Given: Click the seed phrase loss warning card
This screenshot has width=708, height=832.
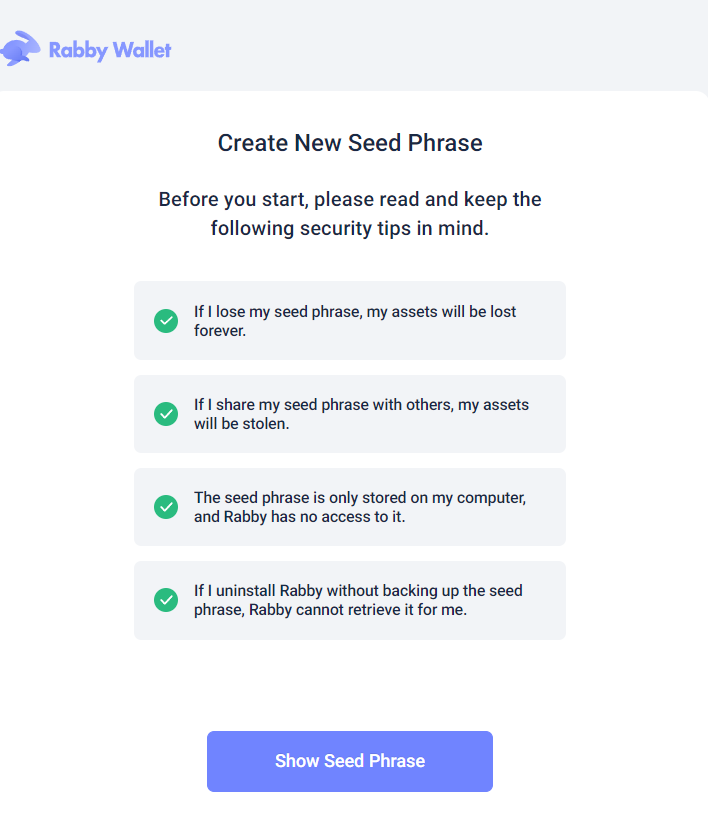Looking at the screenshot, I should point(349,320).
